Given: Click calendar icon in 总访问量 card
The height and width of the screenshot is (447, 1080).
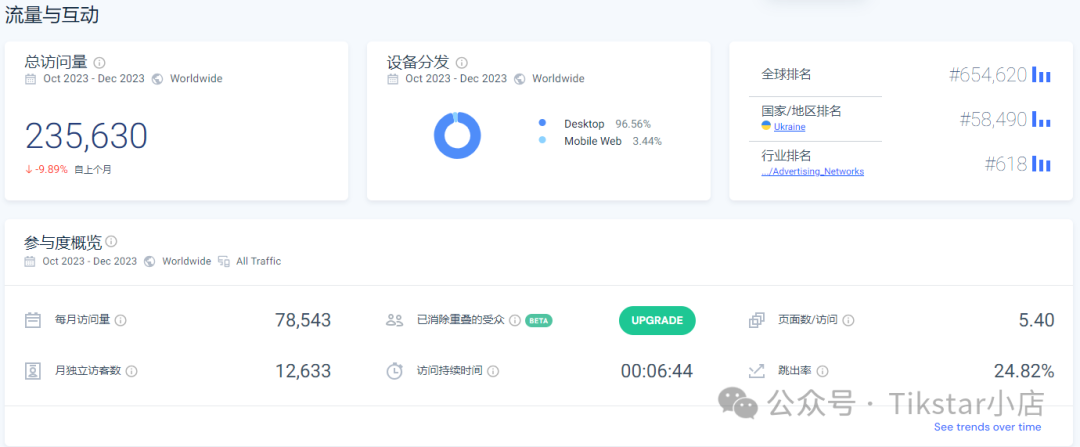Looking at the screenshot, I should (x=30, y=79).
